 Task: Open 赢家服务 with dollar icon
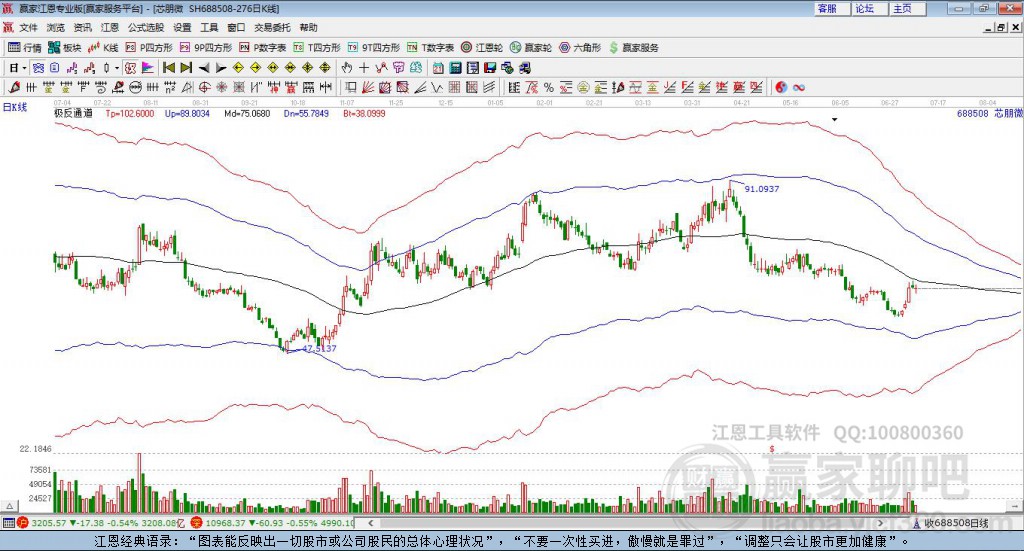pyautogui.click(x=634, y=48)
